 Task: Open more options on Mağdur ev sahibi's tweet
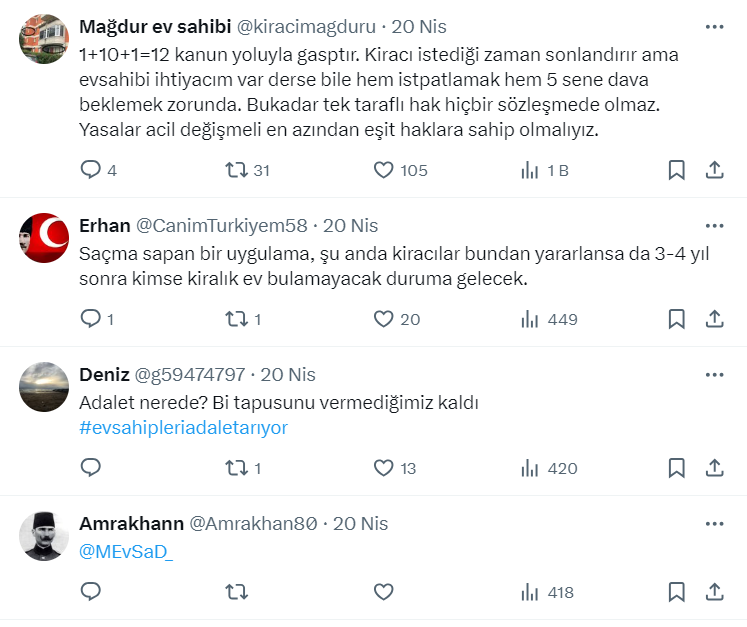pyautogui.click(x=714, y=27)
